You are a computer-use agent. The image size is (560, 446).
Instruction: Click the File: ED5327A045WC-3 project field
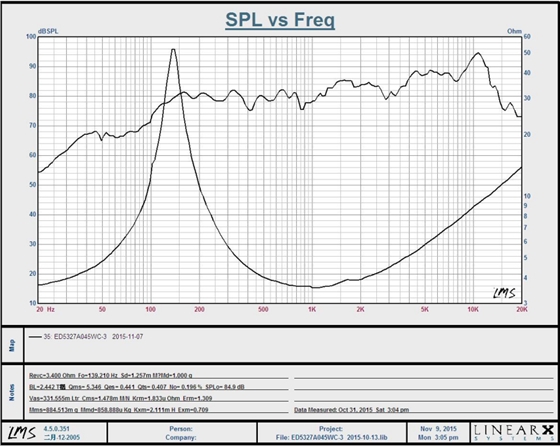(x=331, y=437)
